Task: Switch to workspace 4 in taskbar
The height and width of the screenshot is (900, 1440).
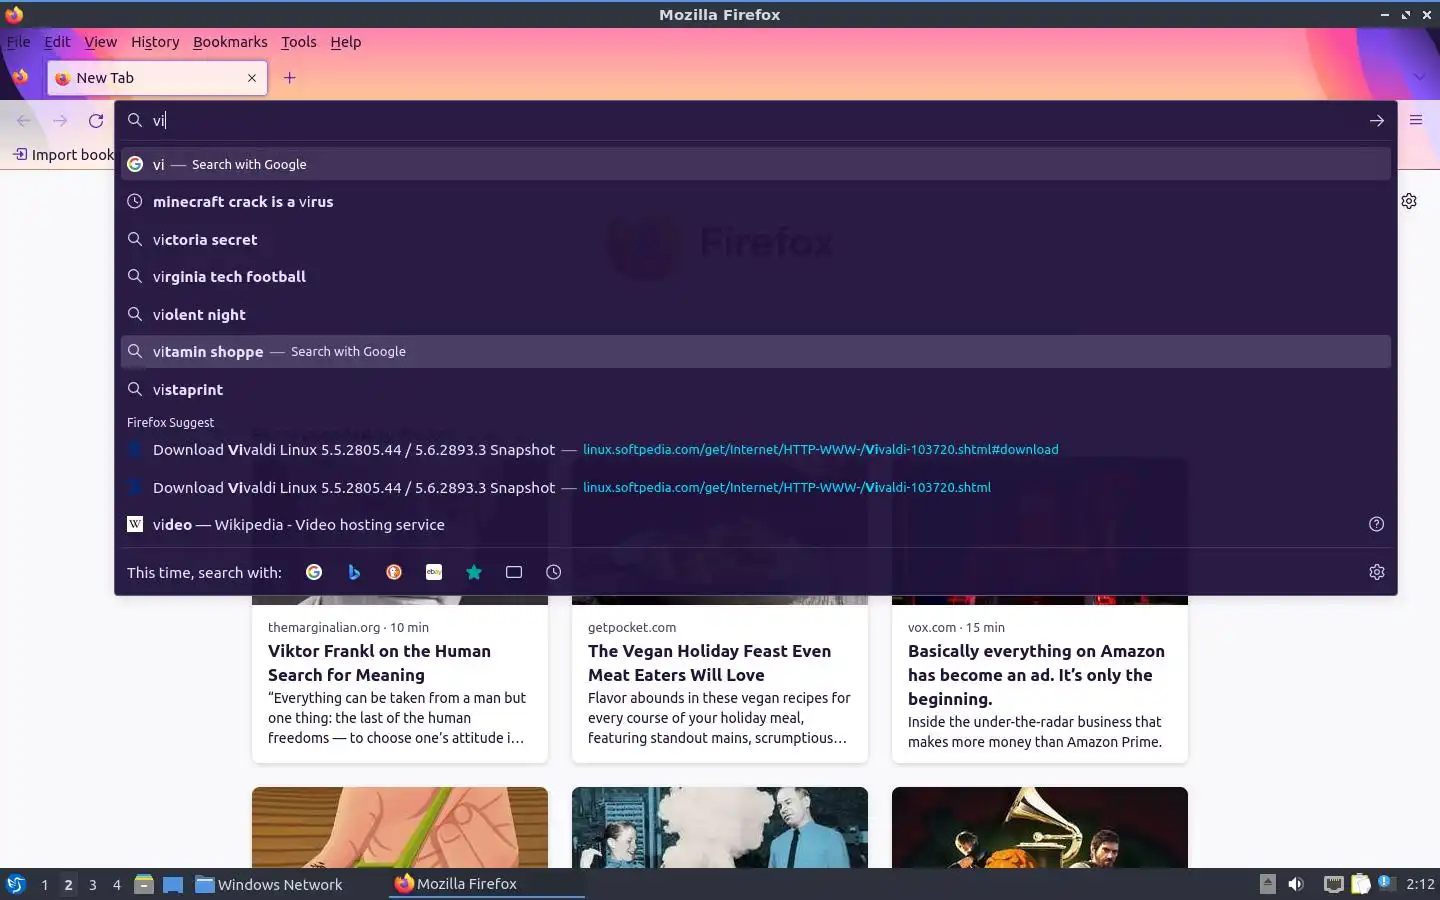Action: pos(117,884)
